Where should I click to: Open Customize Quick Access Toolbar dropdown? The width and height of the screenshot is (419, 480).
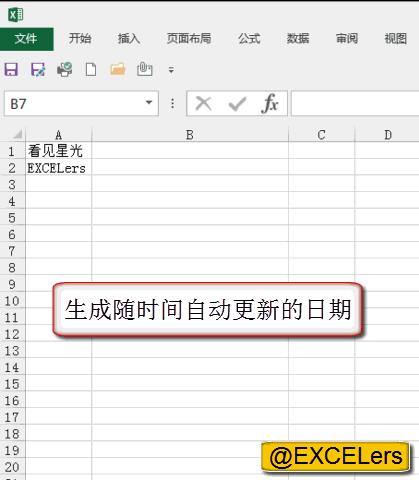171,70
